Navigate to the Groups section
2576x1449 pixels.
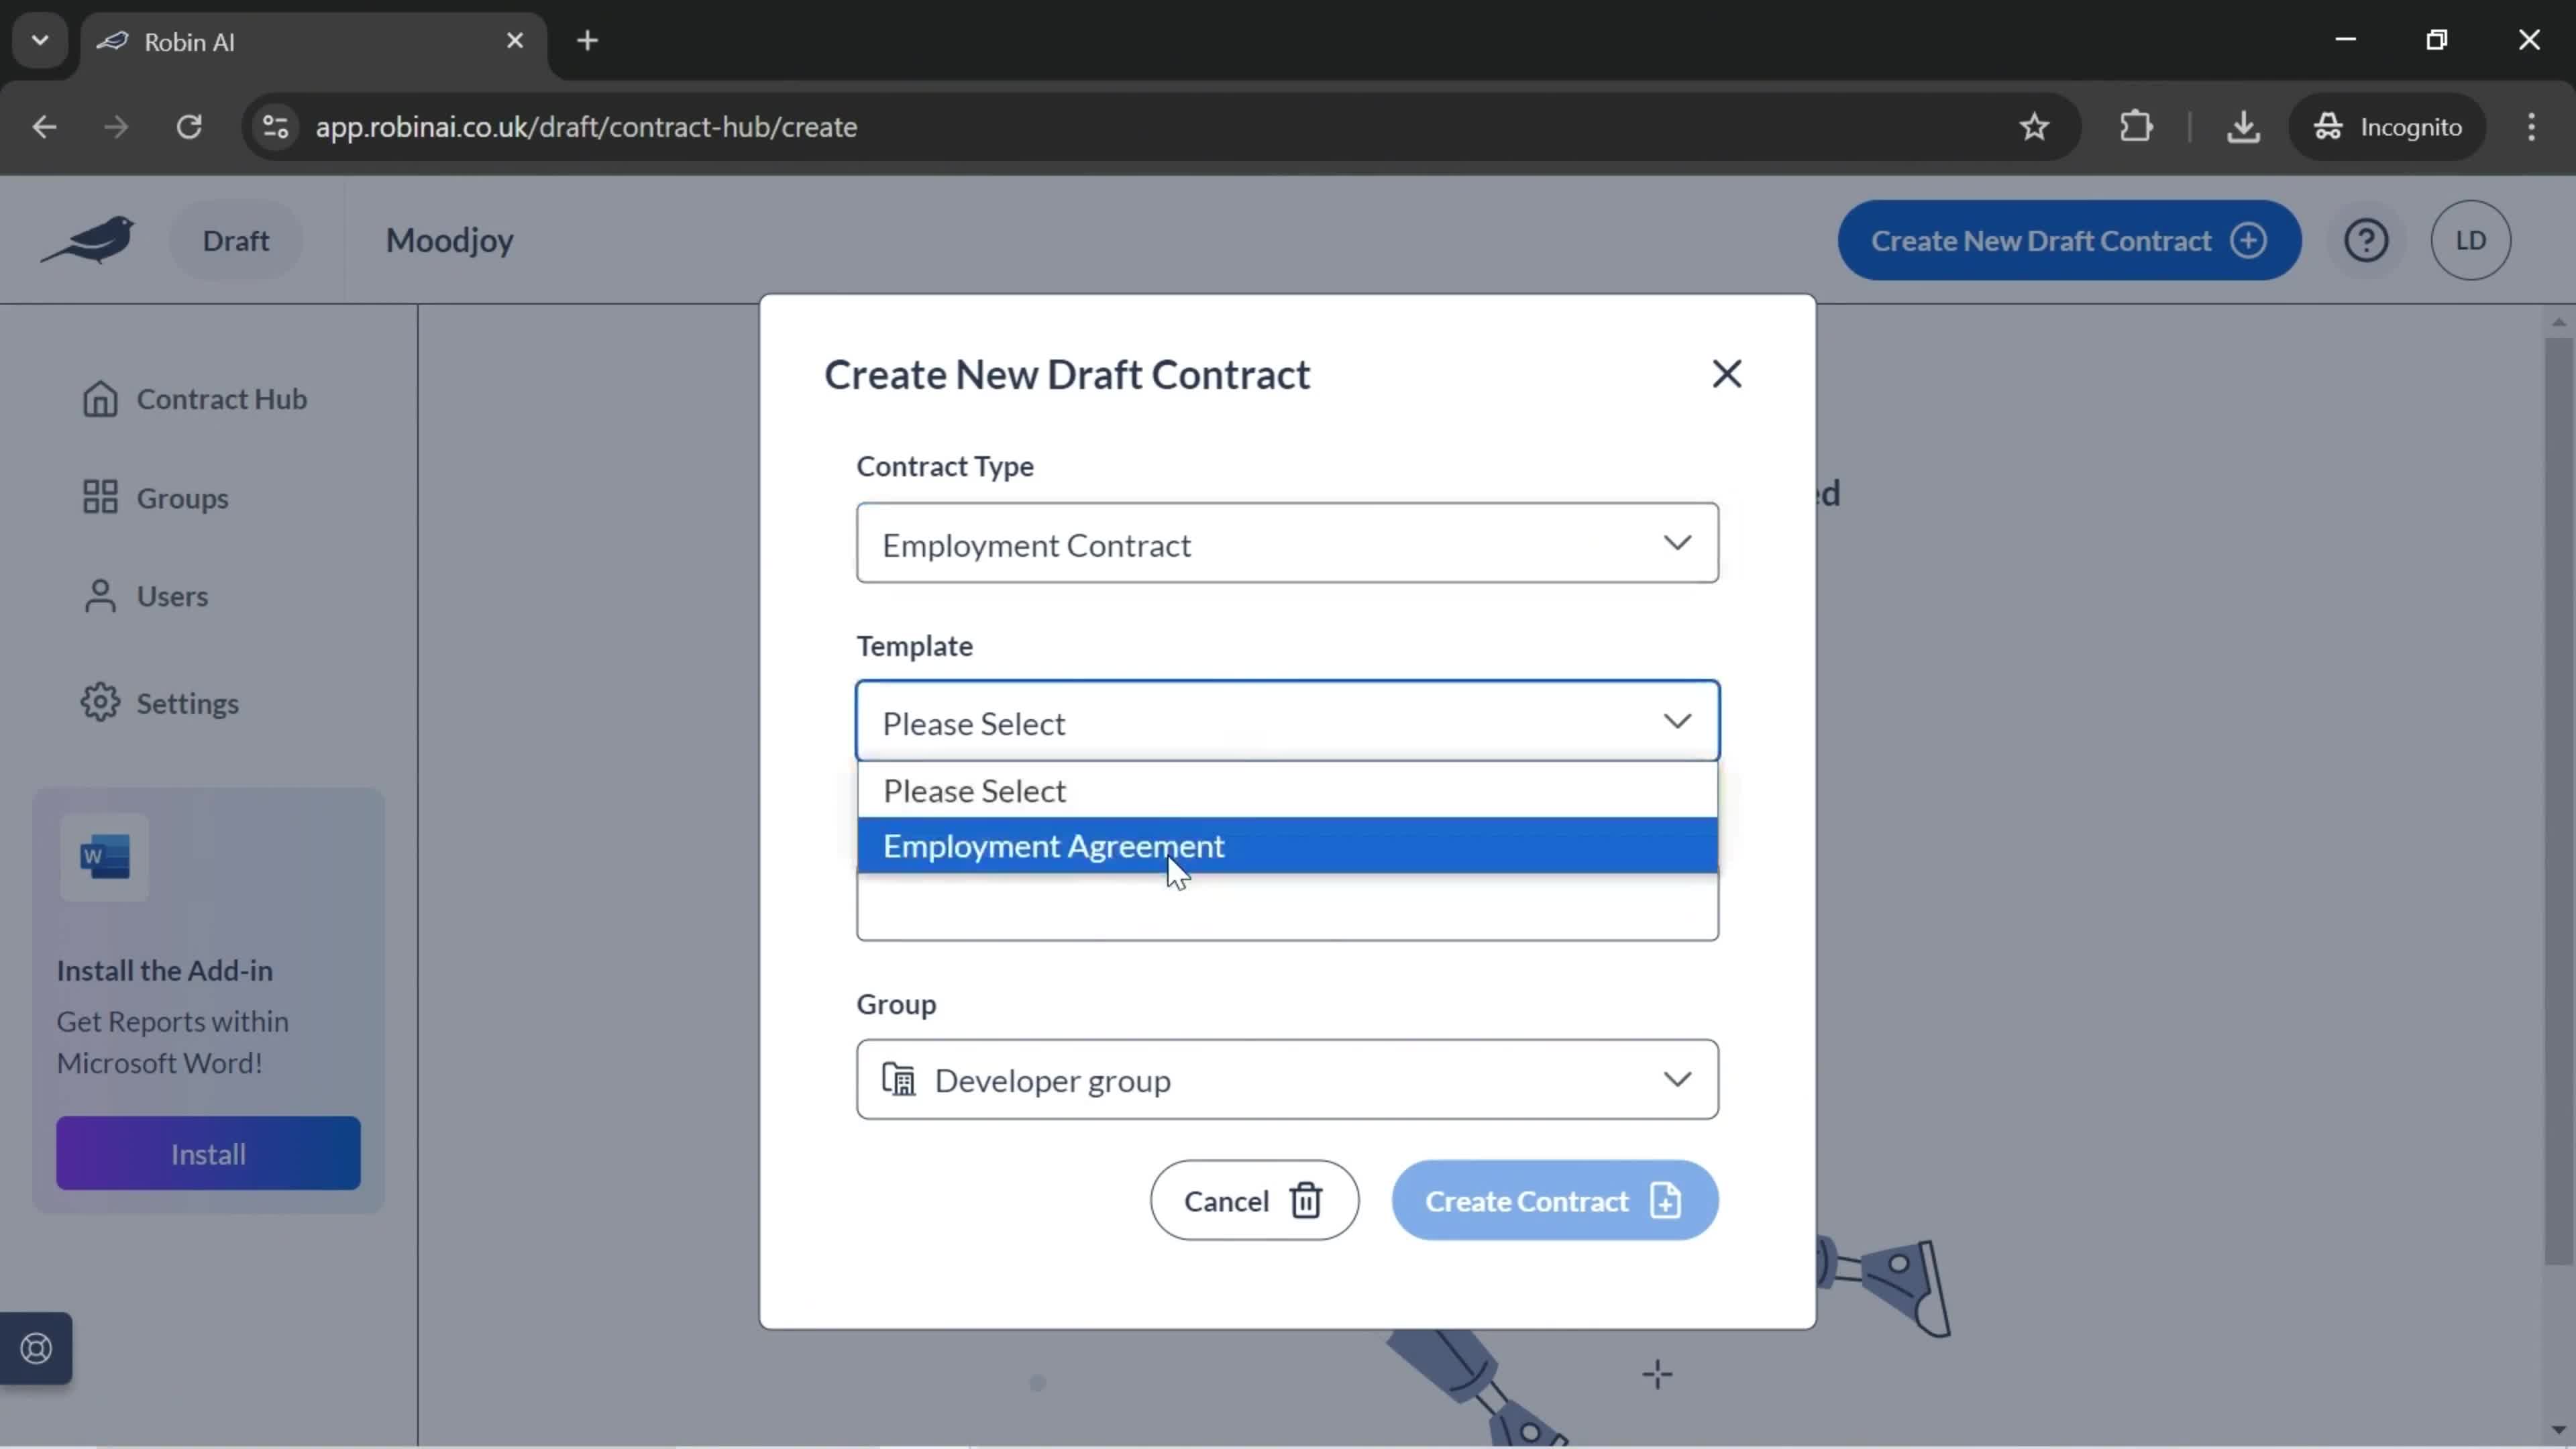tap(182, 497)
